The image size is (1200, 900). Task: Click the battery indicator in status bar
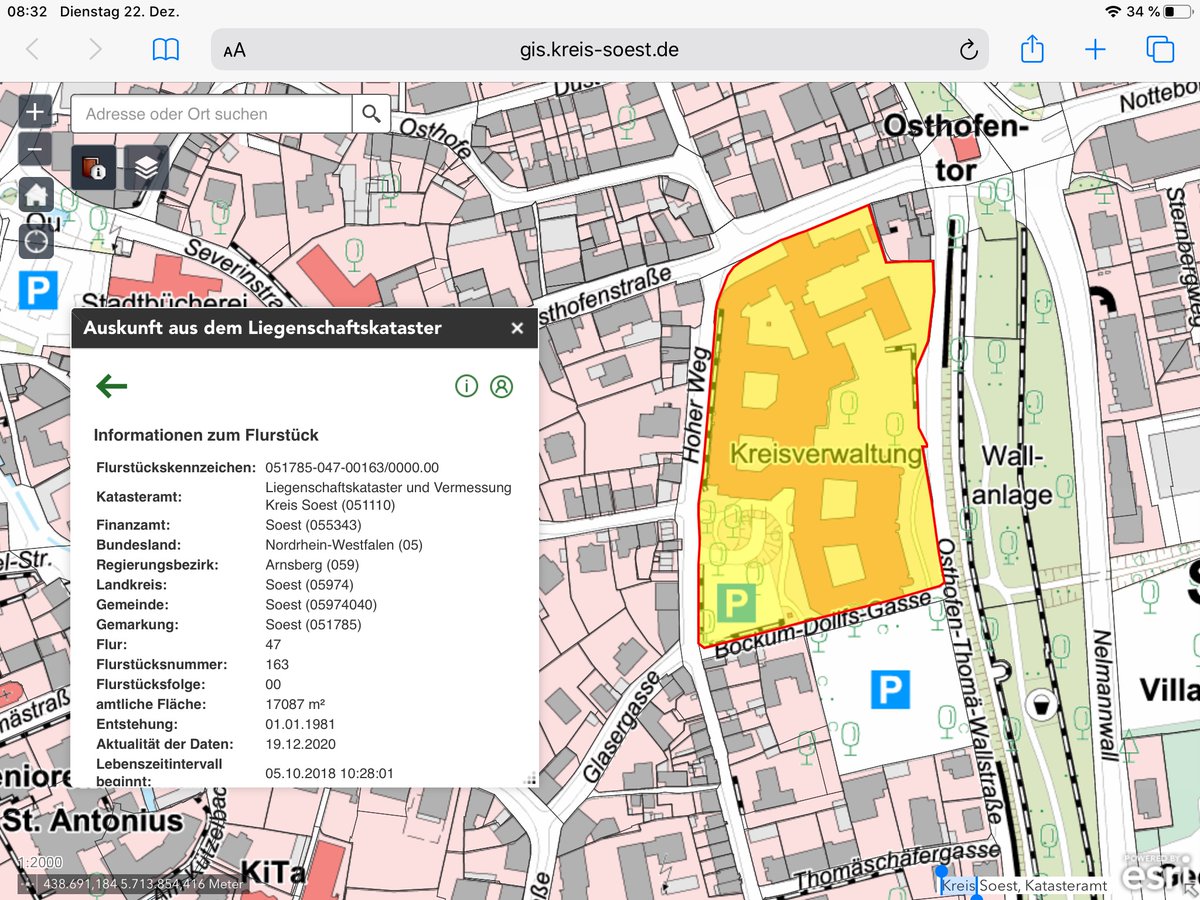point(1178,11)
